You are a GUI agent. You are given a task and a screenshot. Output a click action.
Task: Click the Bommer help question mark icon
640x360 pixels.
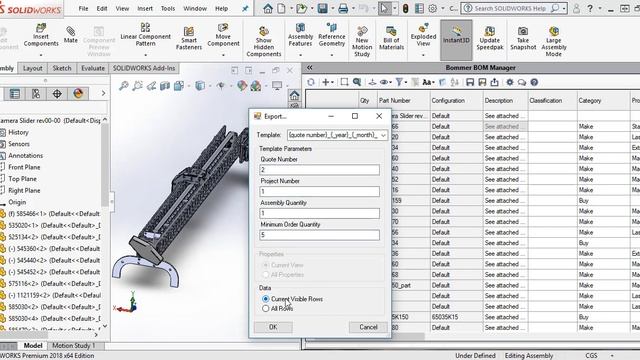534,82
